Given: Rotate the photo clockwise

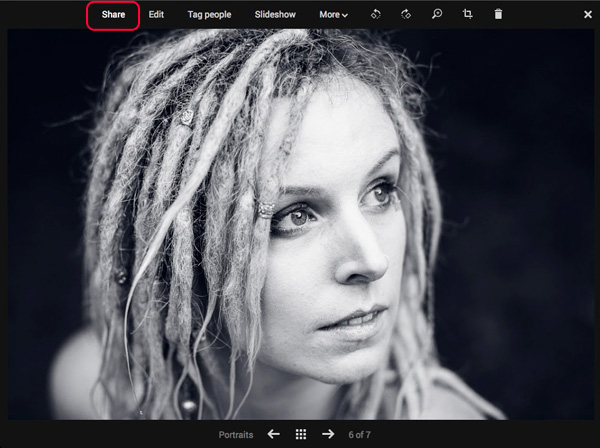Looking at the screenshot, I should point(406,15).
